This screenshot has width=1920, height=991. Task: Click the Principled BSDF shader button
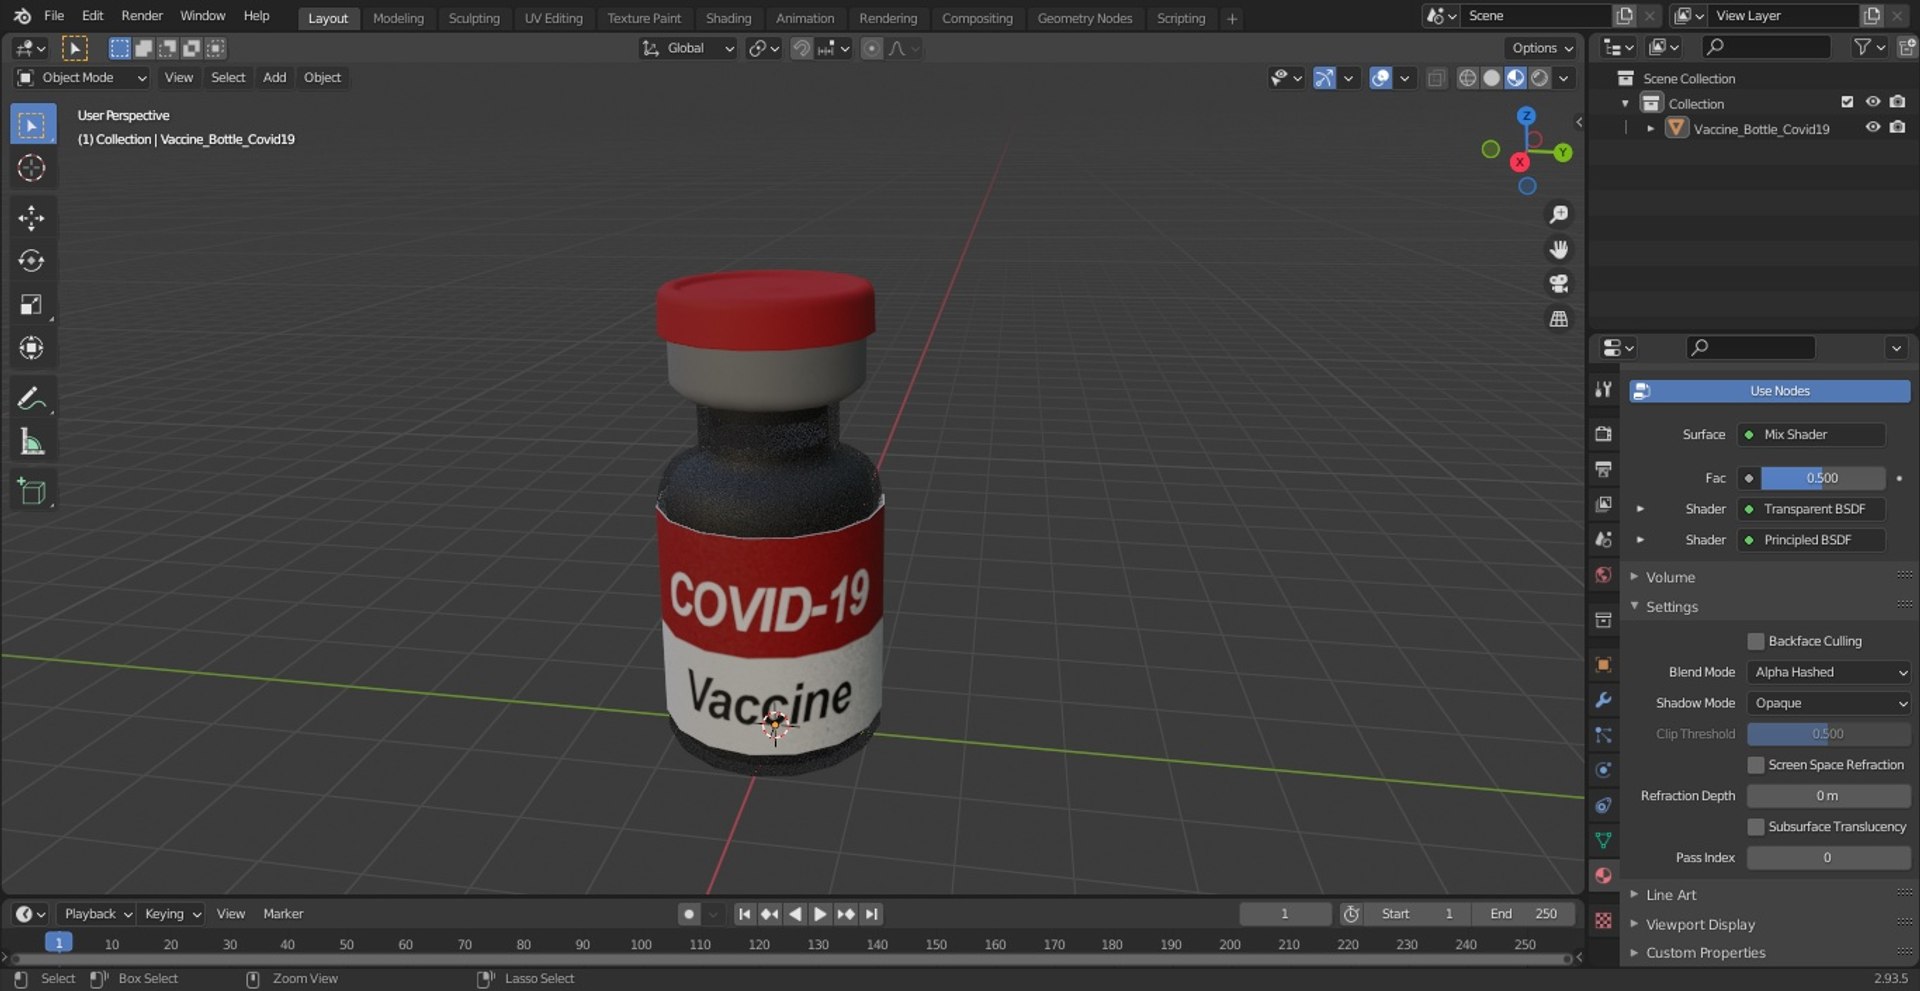click(x=1811, y=540)
